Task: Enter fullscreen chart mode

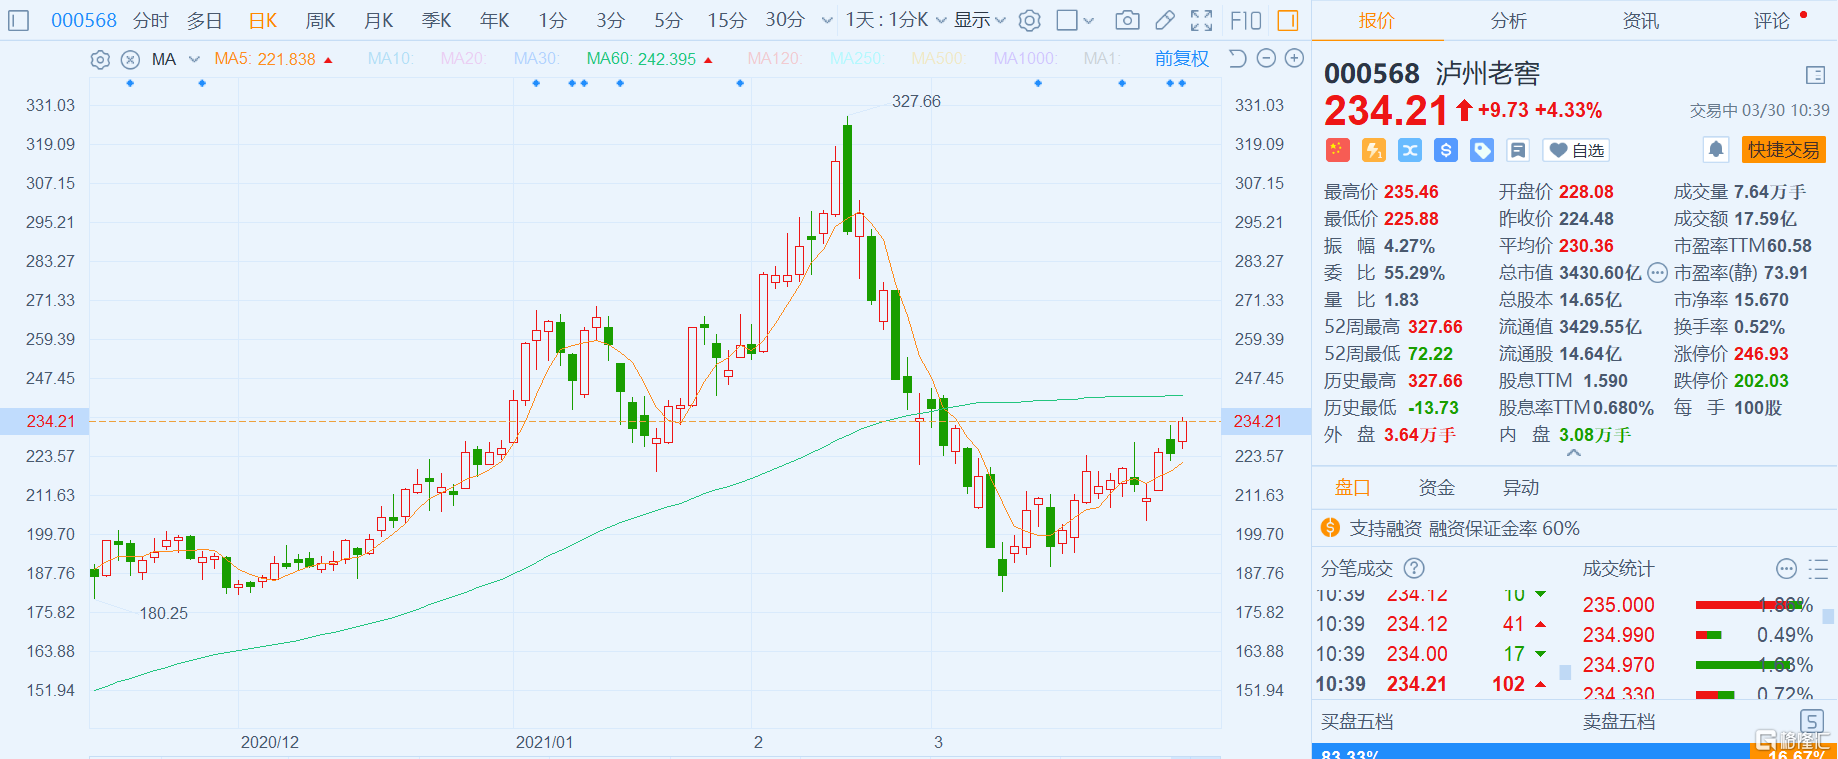Action: [1202, 20]
